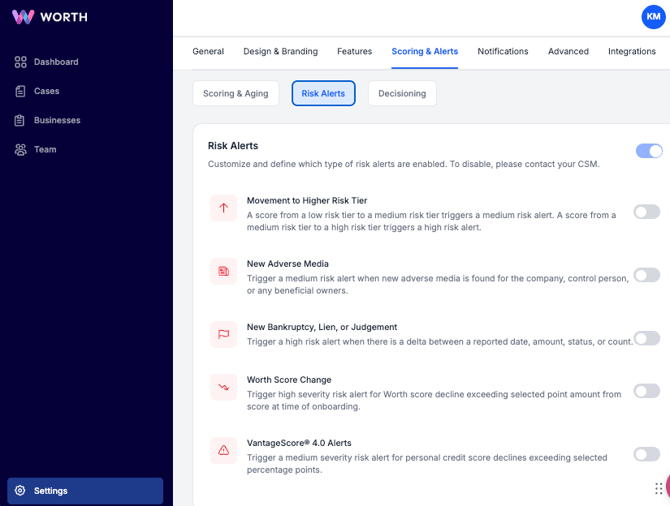
Task: Open the Businesses sidebar item
Action: pos(56,120)
